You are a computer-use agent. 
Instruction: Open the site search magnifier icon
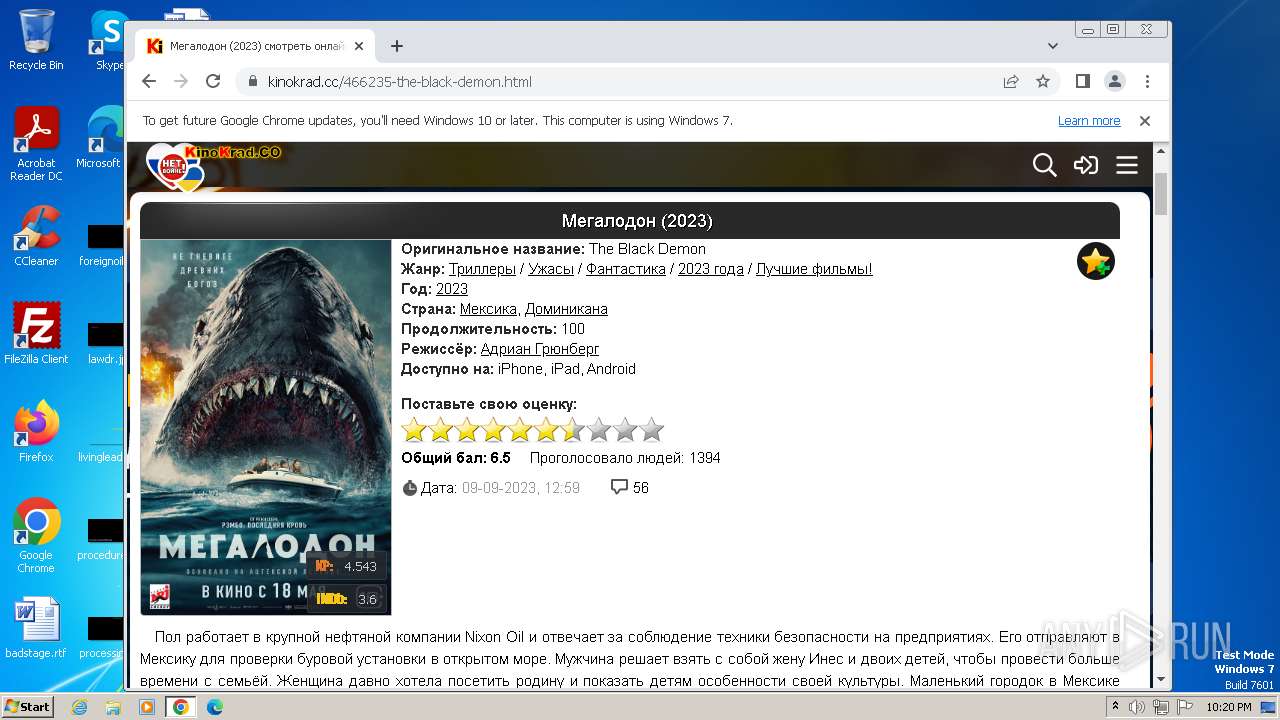coord(1044,165)
